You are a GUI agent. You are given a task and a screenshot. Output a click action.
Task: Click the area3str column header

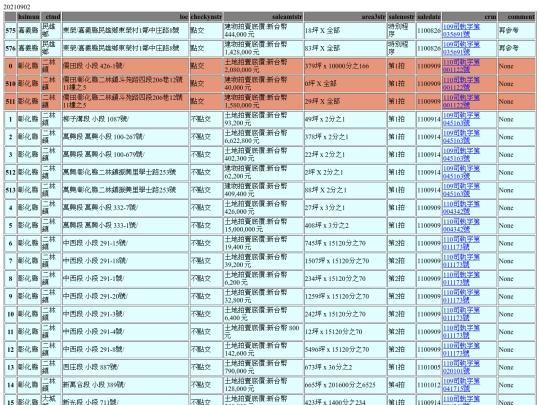[345, 17]
